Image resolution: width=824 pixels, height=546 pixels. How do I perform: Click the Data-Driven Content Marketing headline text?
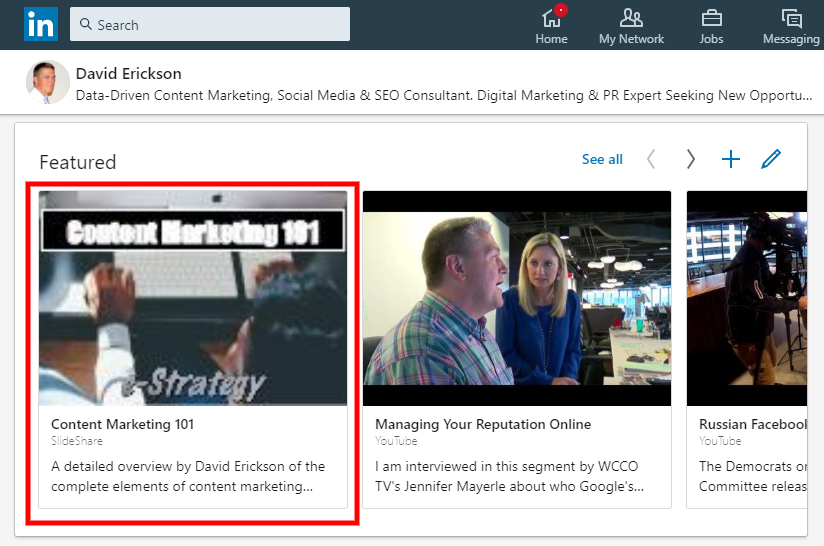(x=444, y=96)
